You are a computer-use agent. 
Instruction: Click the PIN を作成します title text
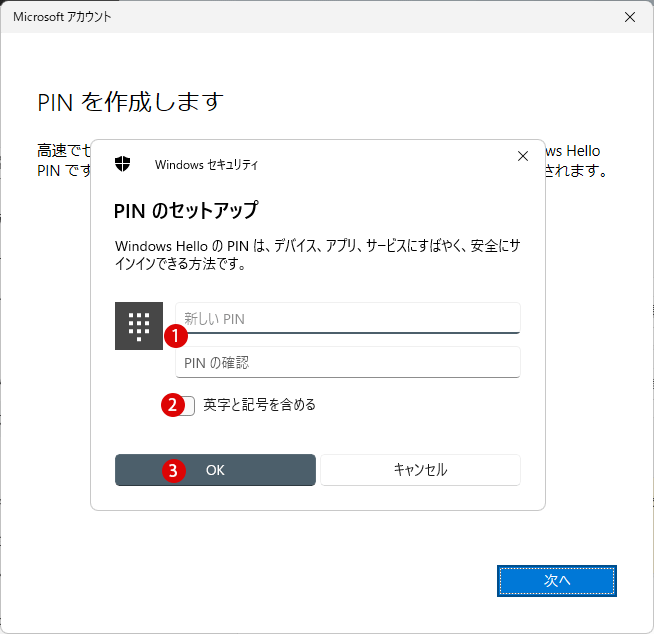pos(131,102)
